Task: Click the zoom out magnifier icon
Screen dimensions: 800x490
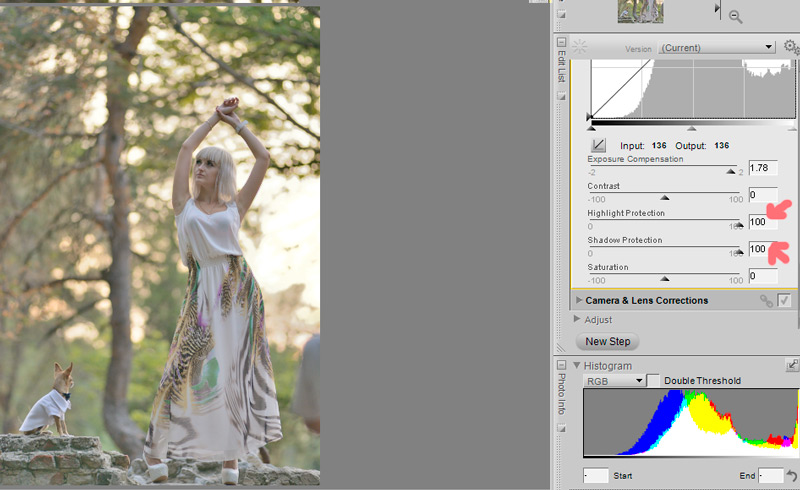Action: click(735, 17)
